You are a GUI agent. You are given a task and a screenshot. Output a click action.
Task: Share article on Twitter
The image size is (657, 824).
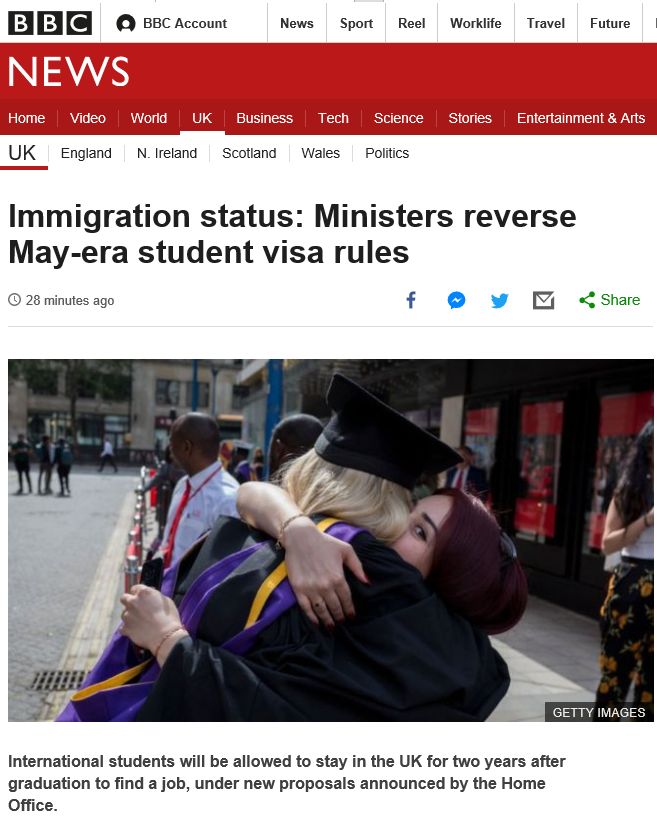[499, 301]
